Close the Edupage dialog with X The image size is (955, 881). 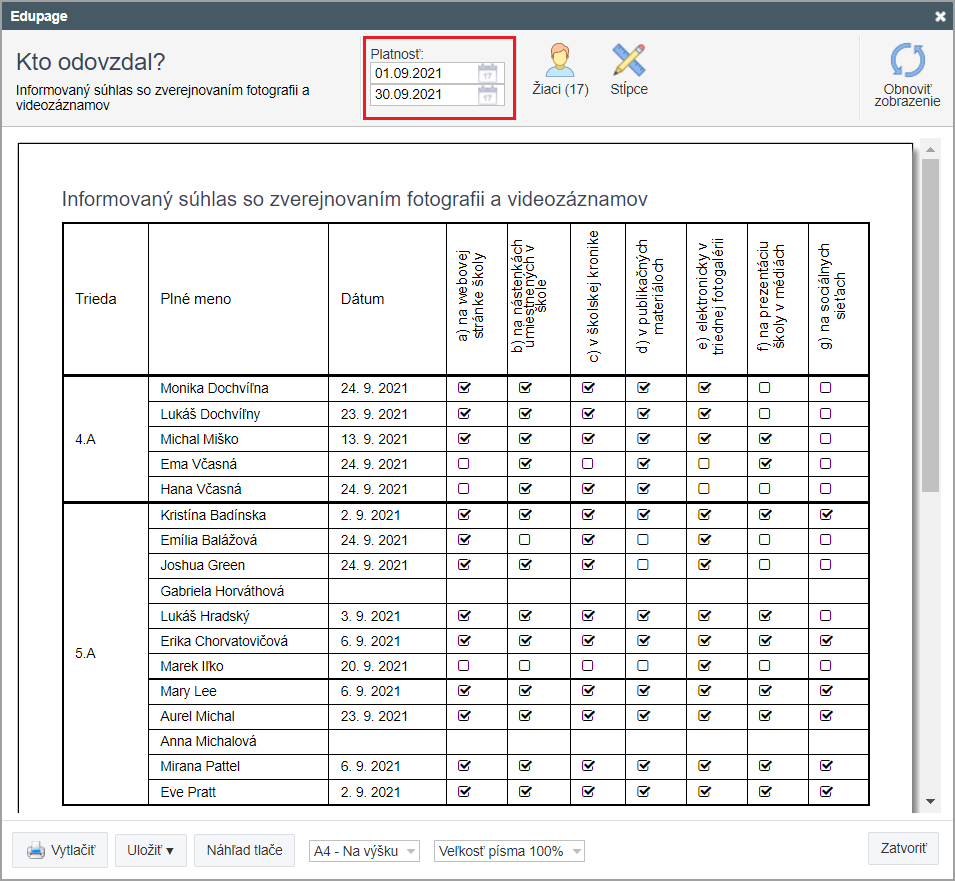[940, 16]
